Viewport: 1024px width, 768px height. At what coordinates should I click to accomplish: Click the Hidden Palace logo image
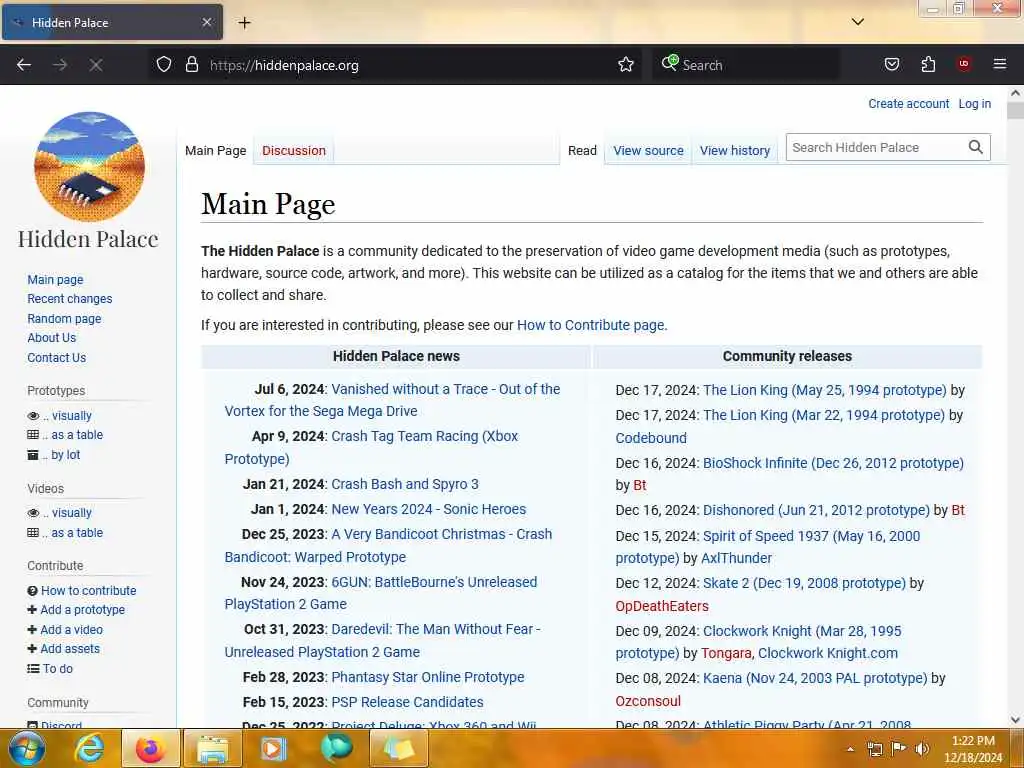[89, 167]
